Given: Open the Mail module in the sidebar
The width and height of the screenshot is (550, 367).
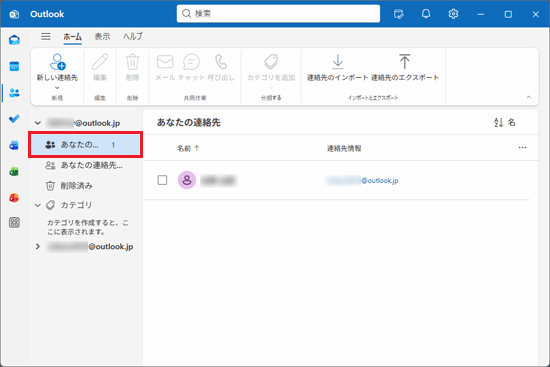Looking at the screenshot, I should coord(14,40).
